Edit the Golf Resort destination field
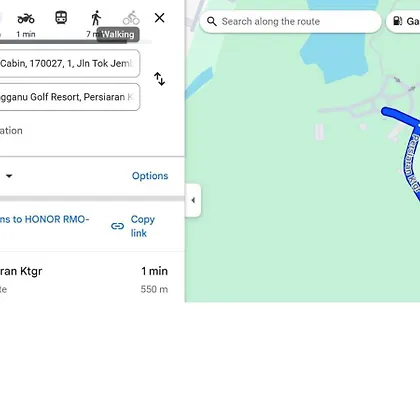Viewport: 420px width, 420px height. [70, 97]
